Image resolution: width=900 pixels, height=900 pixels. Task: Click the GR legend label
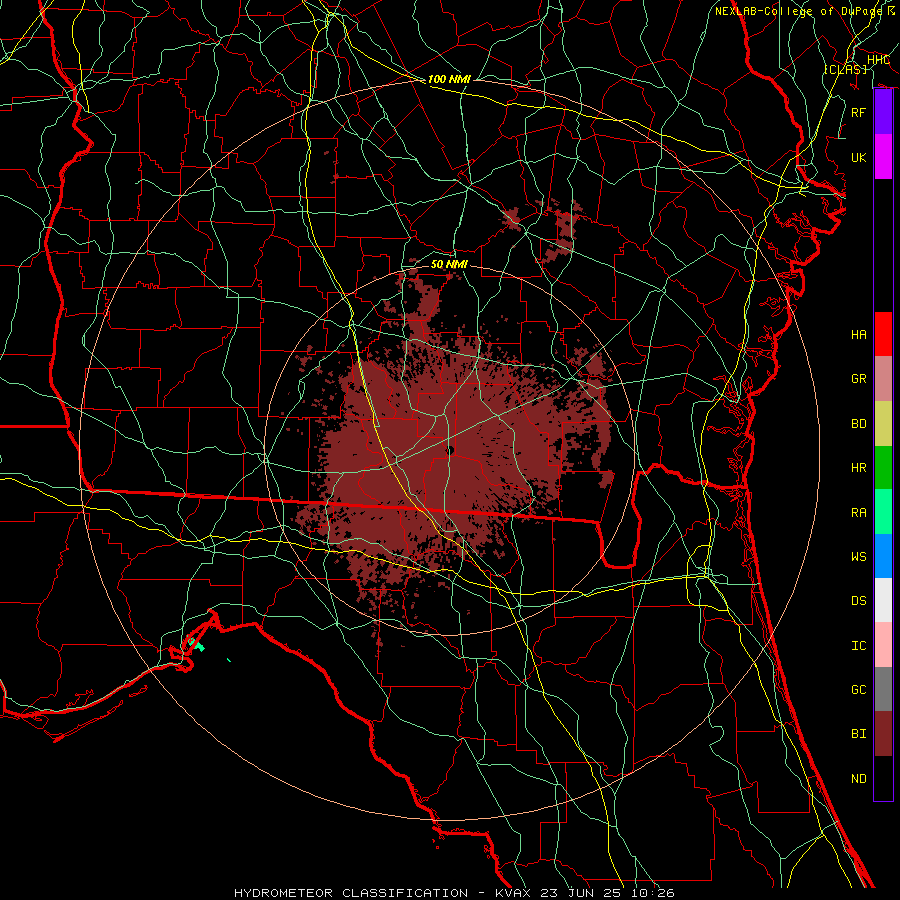pos(859,379)
